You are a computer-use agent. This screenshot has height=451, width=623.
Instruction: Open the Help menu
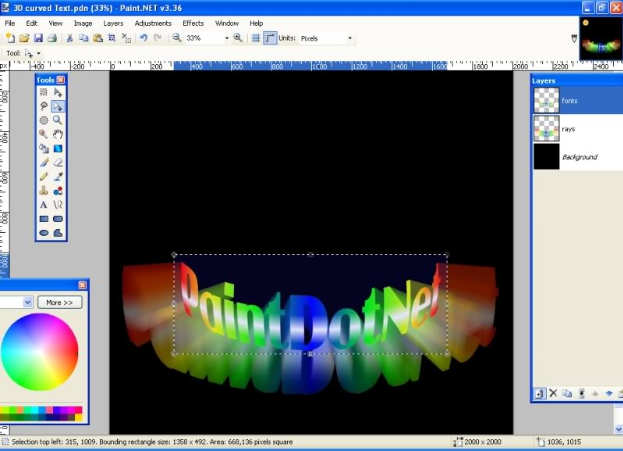[256, 23]
